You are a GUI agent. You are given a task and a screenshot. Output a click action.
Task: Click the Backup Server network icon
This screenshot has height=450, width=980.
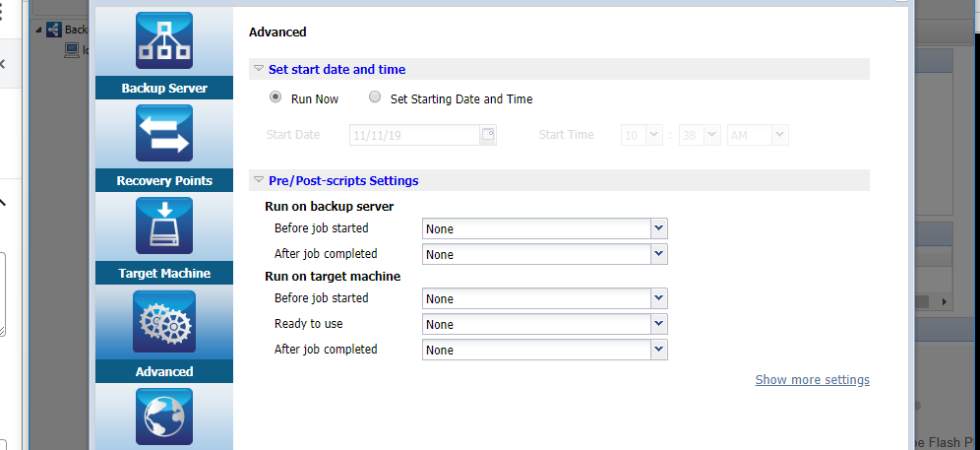pos(164,40)
